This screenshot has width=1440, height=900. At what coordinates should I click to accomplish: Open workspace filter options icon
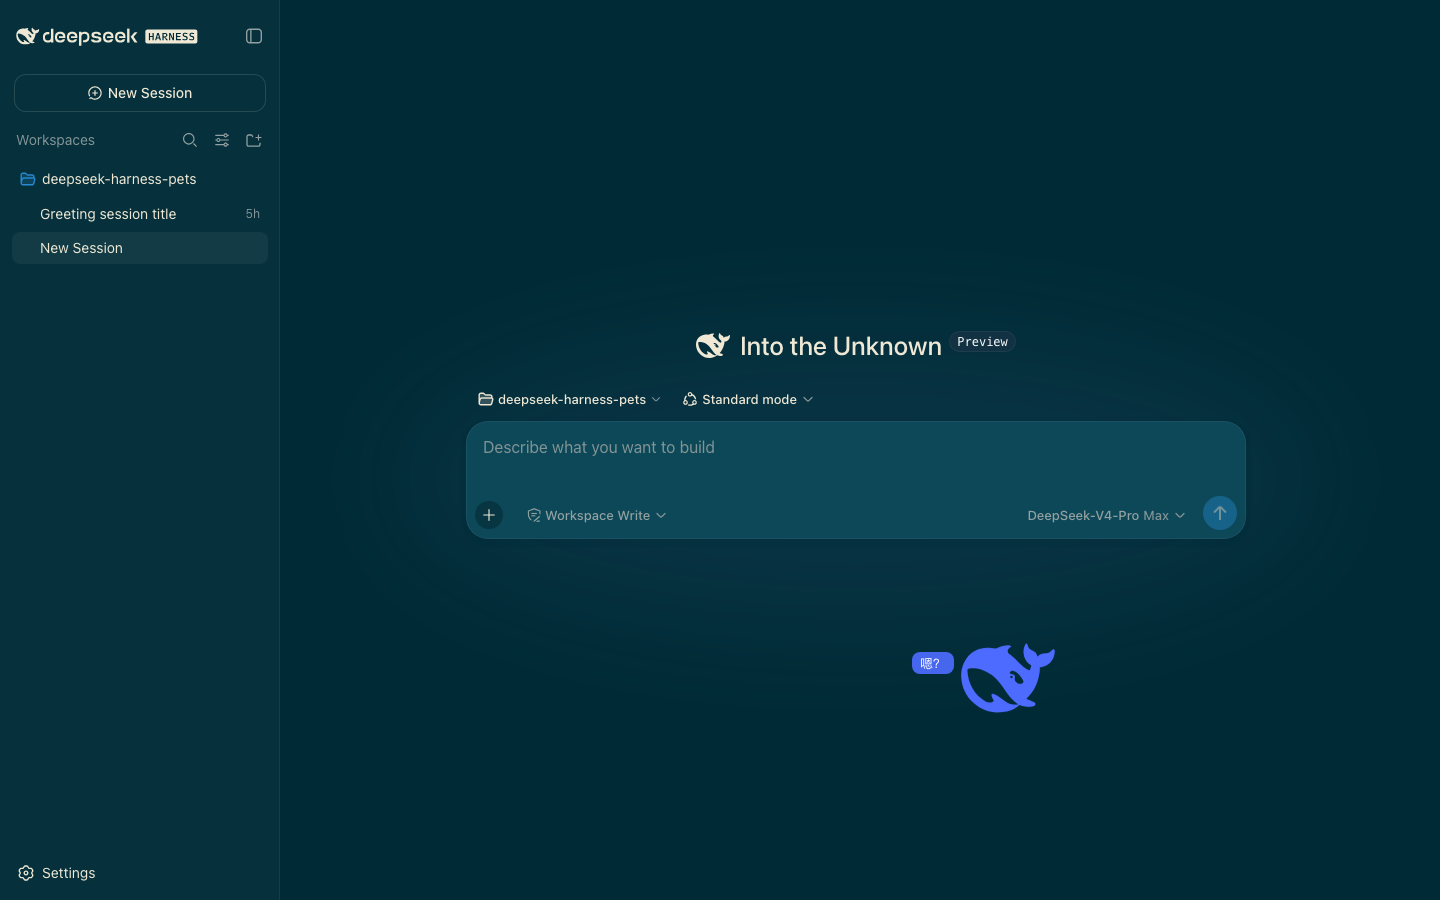[x=222, y=140]
